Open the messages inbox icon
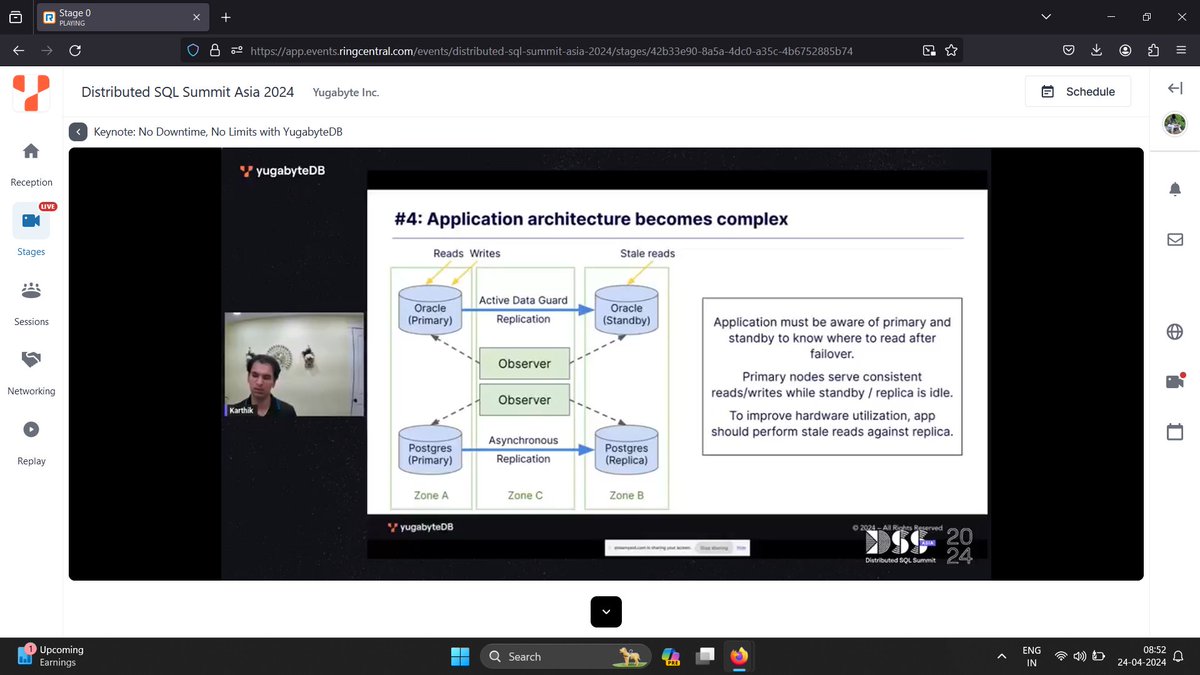Screen dimensions: 1200x675 [x=1175, y=239]
